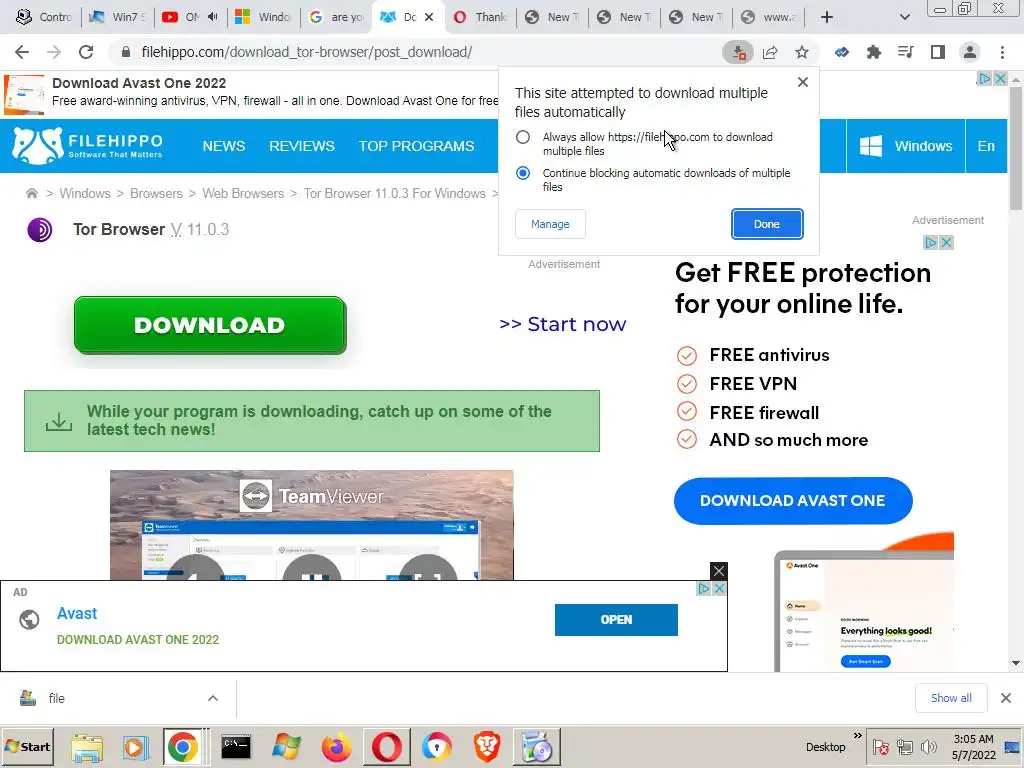Viewport: 1024px width, 768px height.
Task: Click the page vertical scrollbar thumb
Action: pyautogui.click(x=1016, y=147)
